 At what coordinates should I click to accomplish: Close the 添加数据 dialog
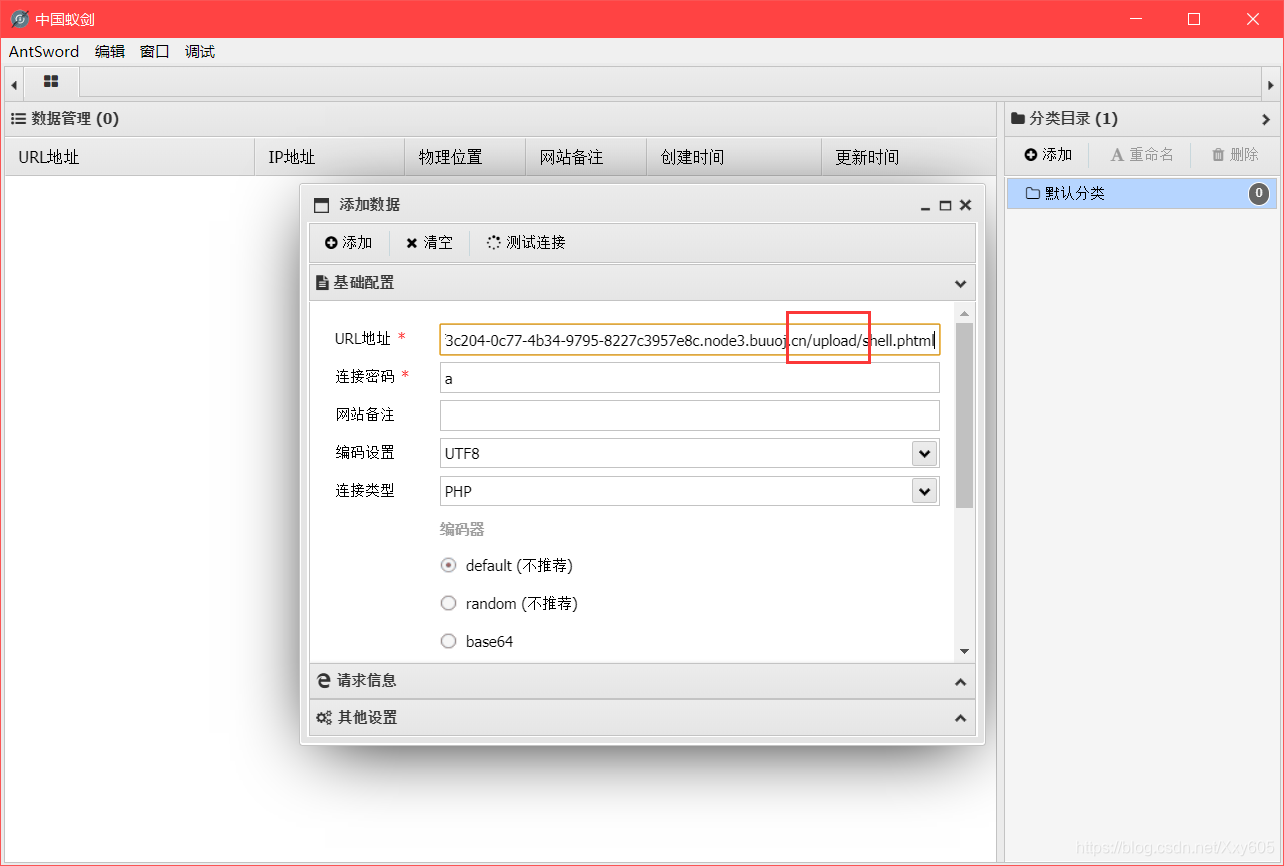coord(965,205)
